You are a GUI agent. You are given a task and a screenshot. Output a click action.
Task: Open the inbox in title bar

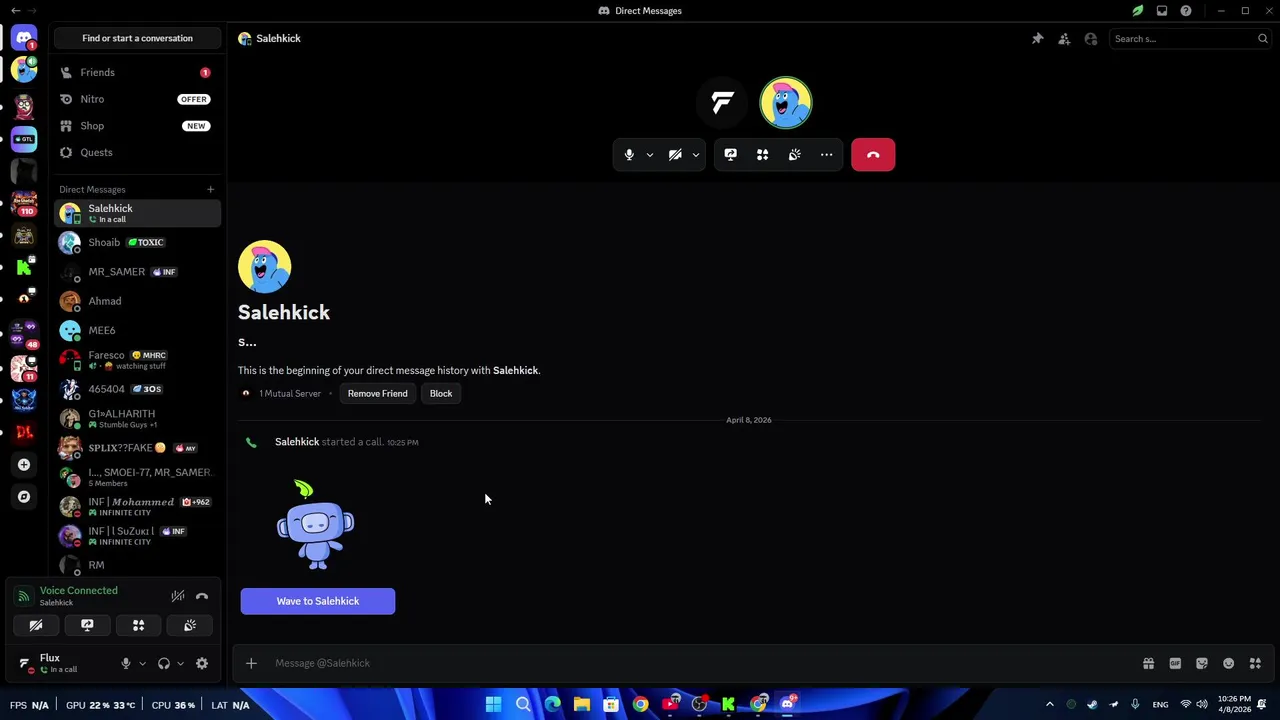(x=1162, y=11)
